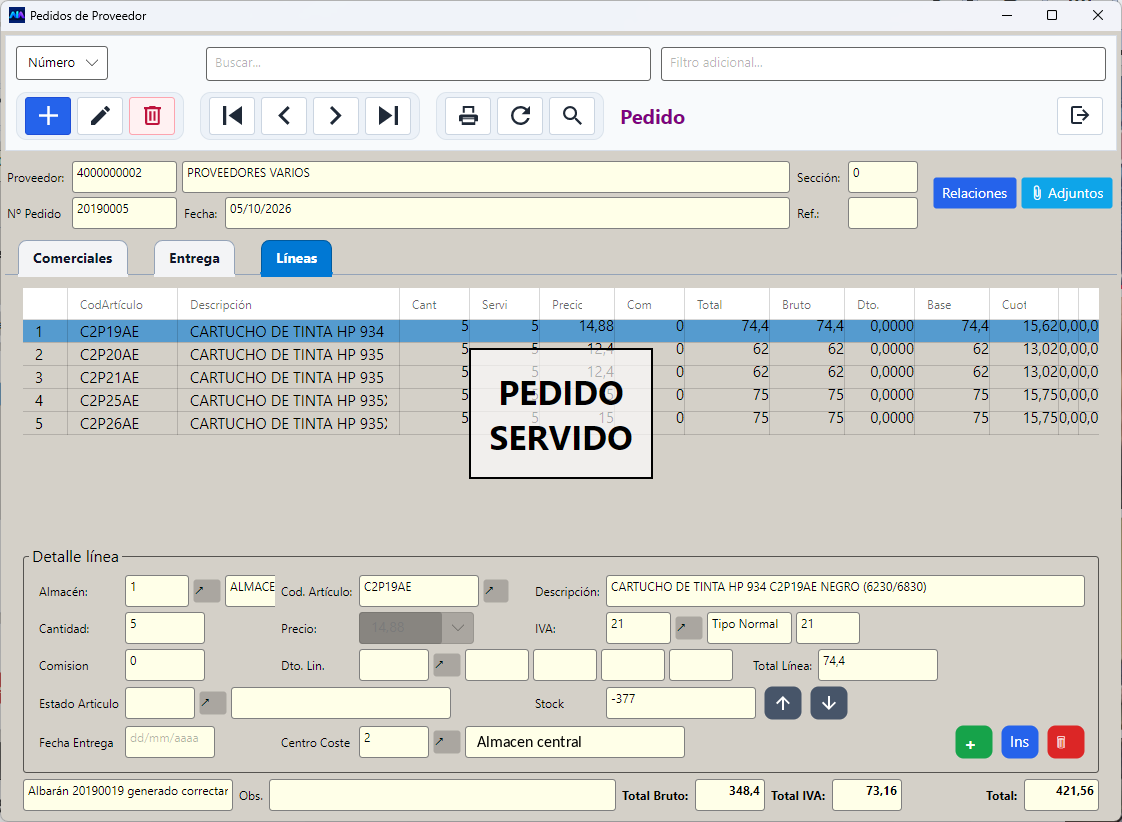1122x822 pixels.
Task: Add line with green plus button
Action: click(973, 742)
